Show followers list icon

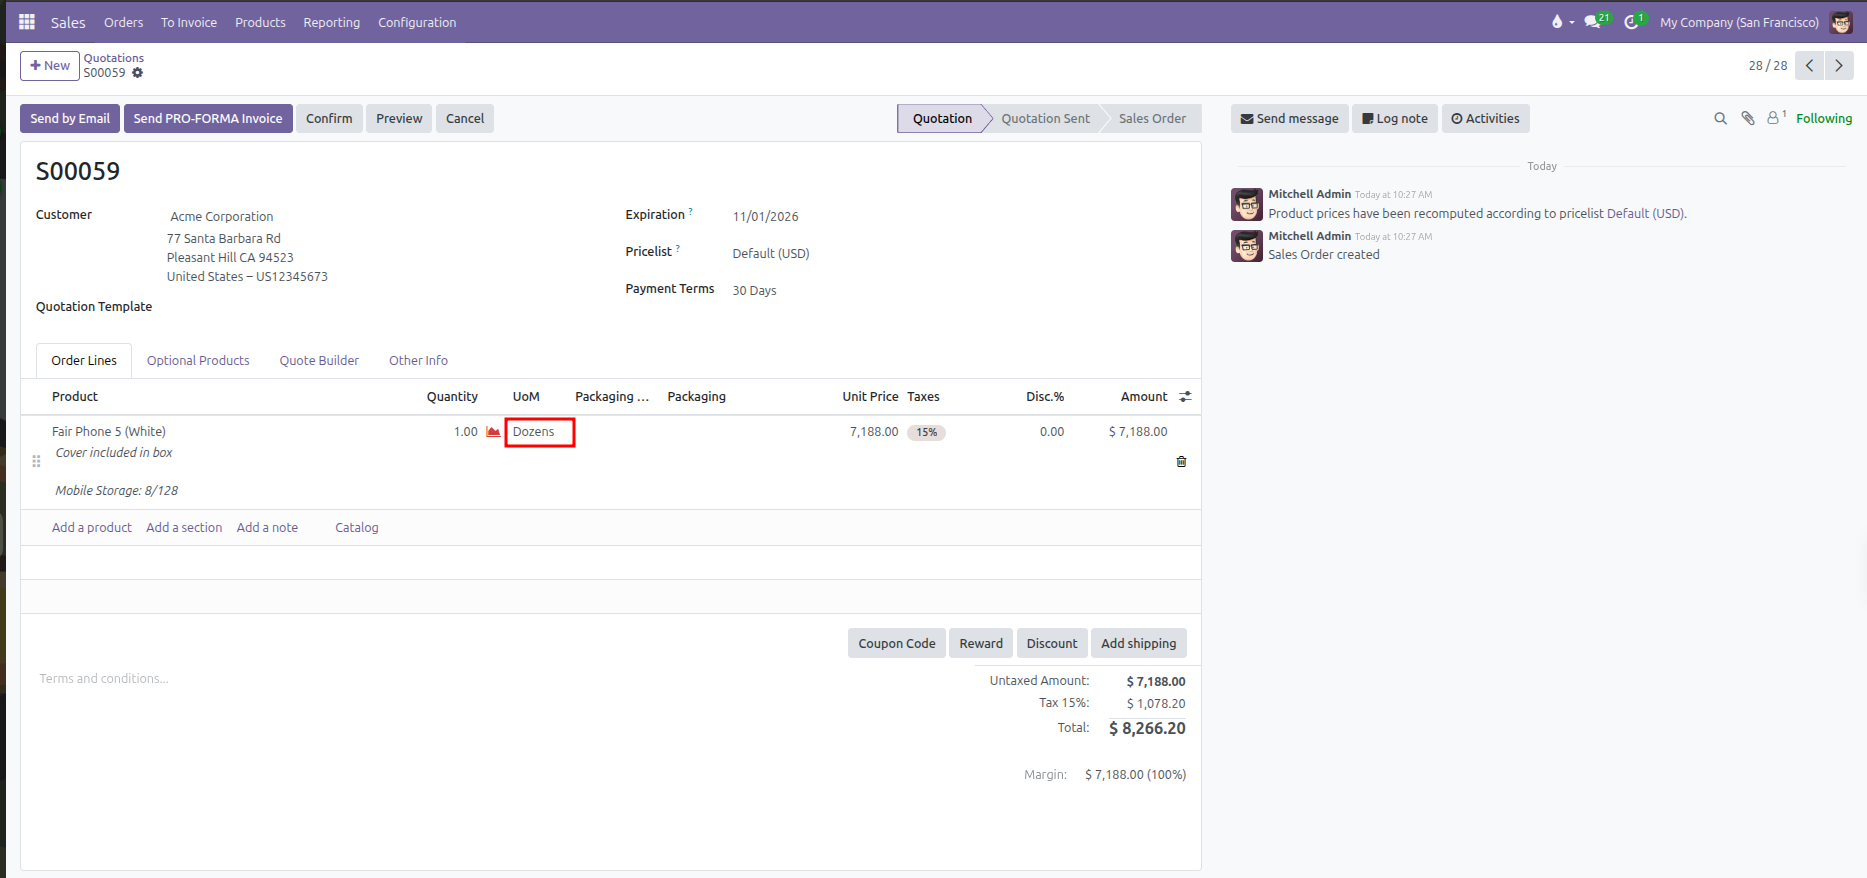tap(1776, 117)
